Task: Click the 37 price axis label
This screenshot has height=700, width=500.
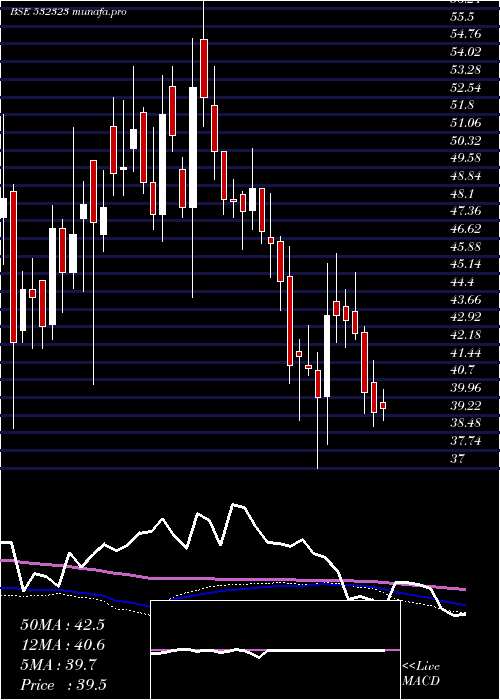Action: 458,458
